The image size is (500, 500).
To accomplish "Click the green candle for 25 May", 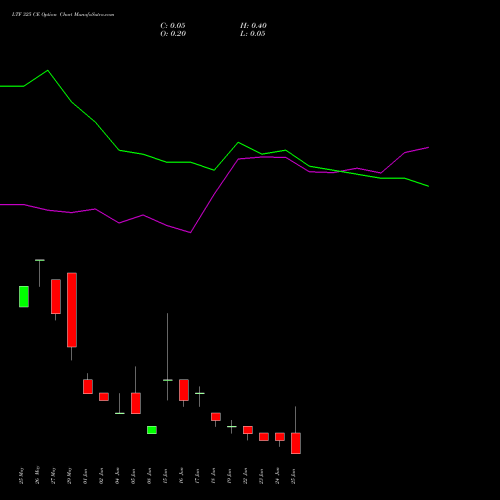I will 24,296.
